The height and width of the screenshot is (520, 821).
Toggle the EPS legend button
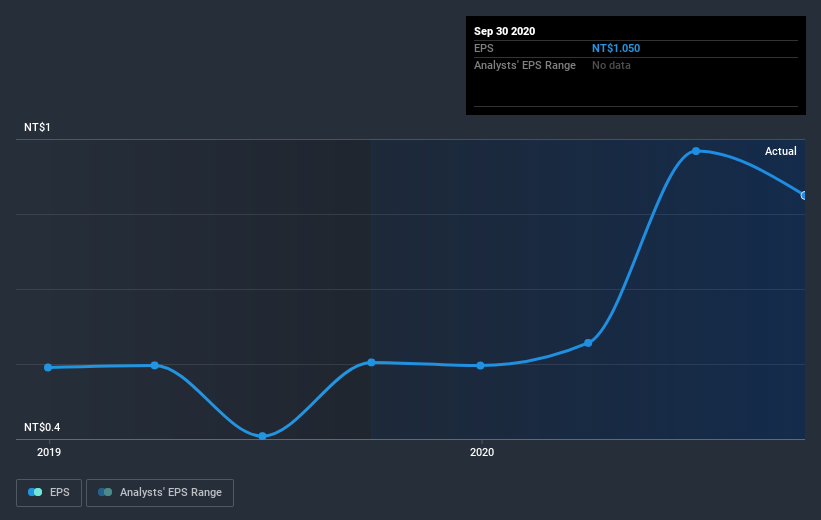49,492
